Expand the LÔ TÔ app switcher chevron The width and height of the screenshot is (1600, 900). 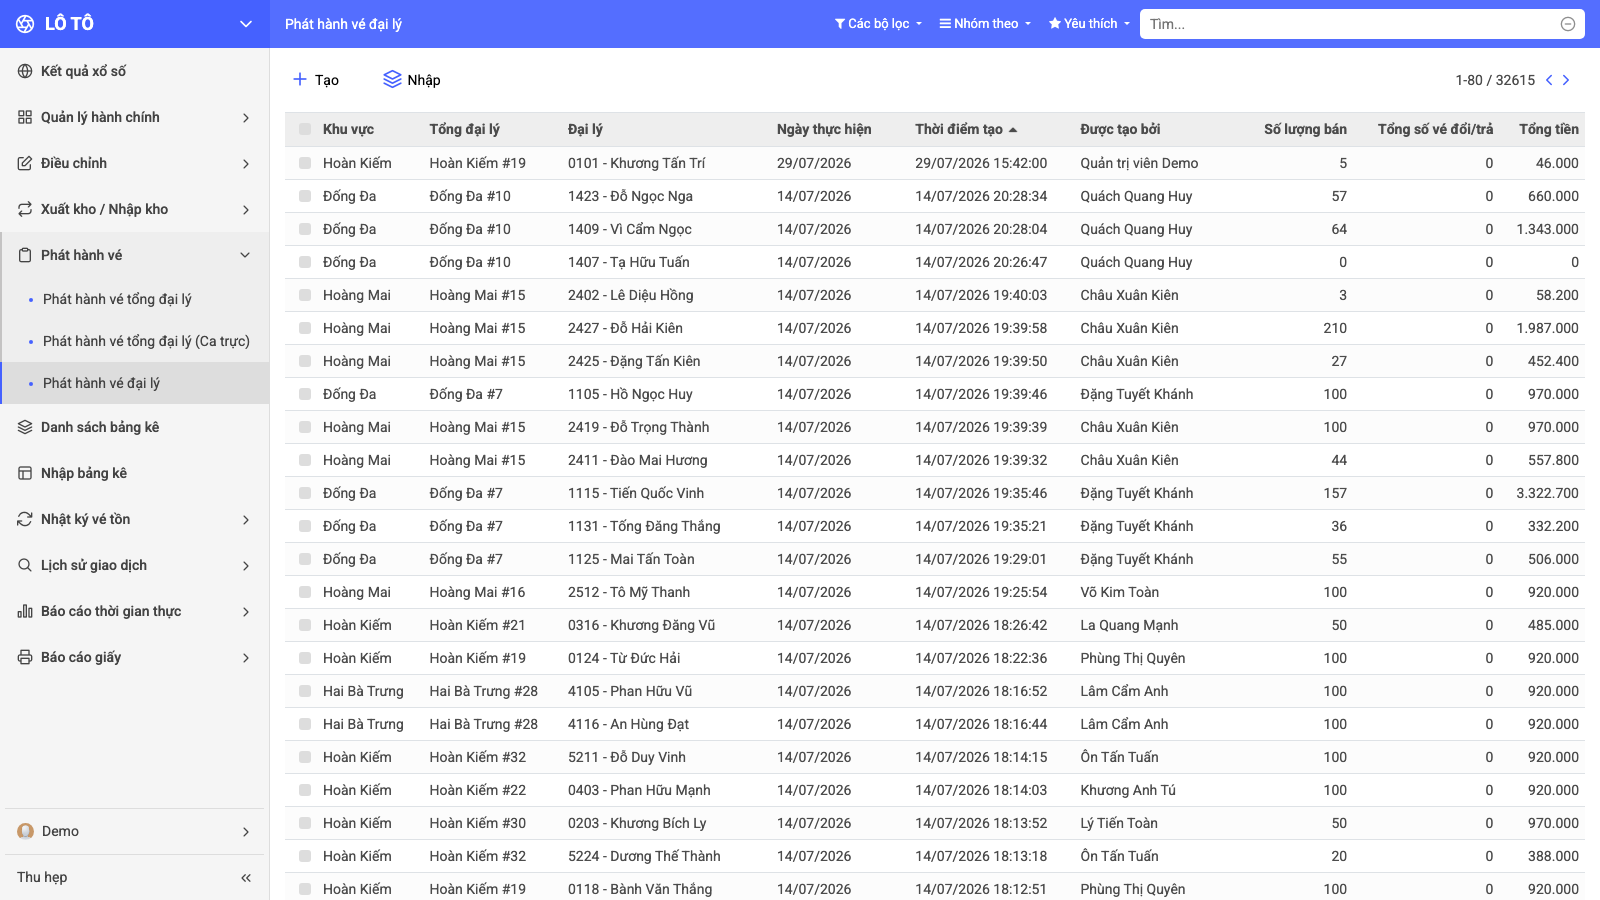[246, 24]
